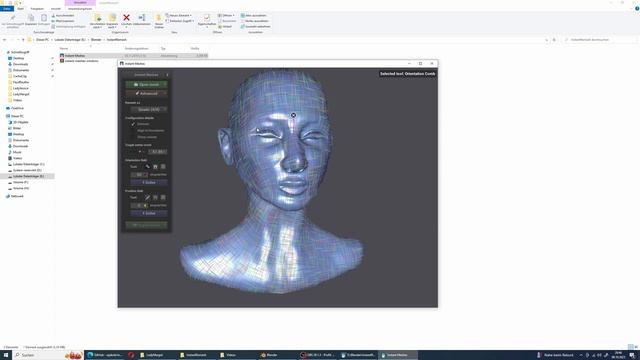Image resolution: width=640 pixels, height=360 pixels.
Task: Select the orientation comb tool
Action: (147, 167)
